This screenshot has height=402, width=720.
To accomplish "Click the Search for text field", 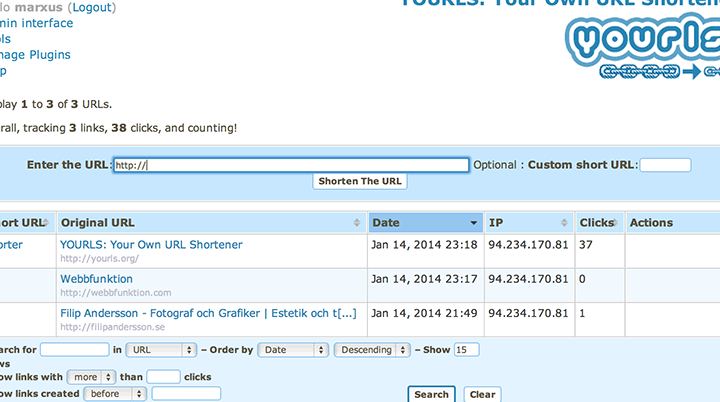I will tap(74, 350).
